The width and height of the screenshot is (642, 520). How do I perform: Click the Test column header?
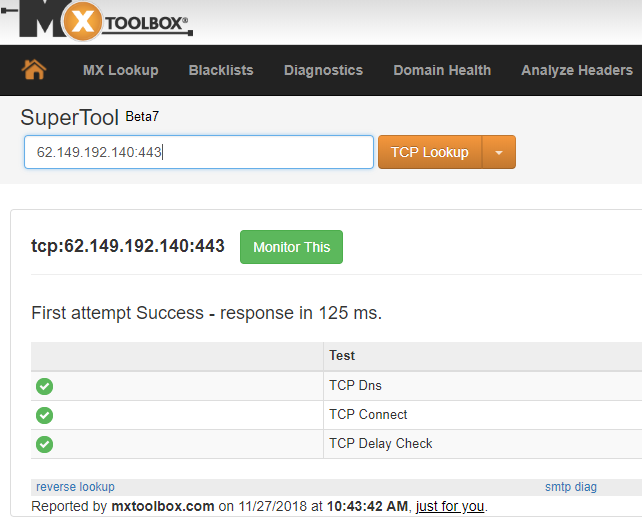[342, 355]
